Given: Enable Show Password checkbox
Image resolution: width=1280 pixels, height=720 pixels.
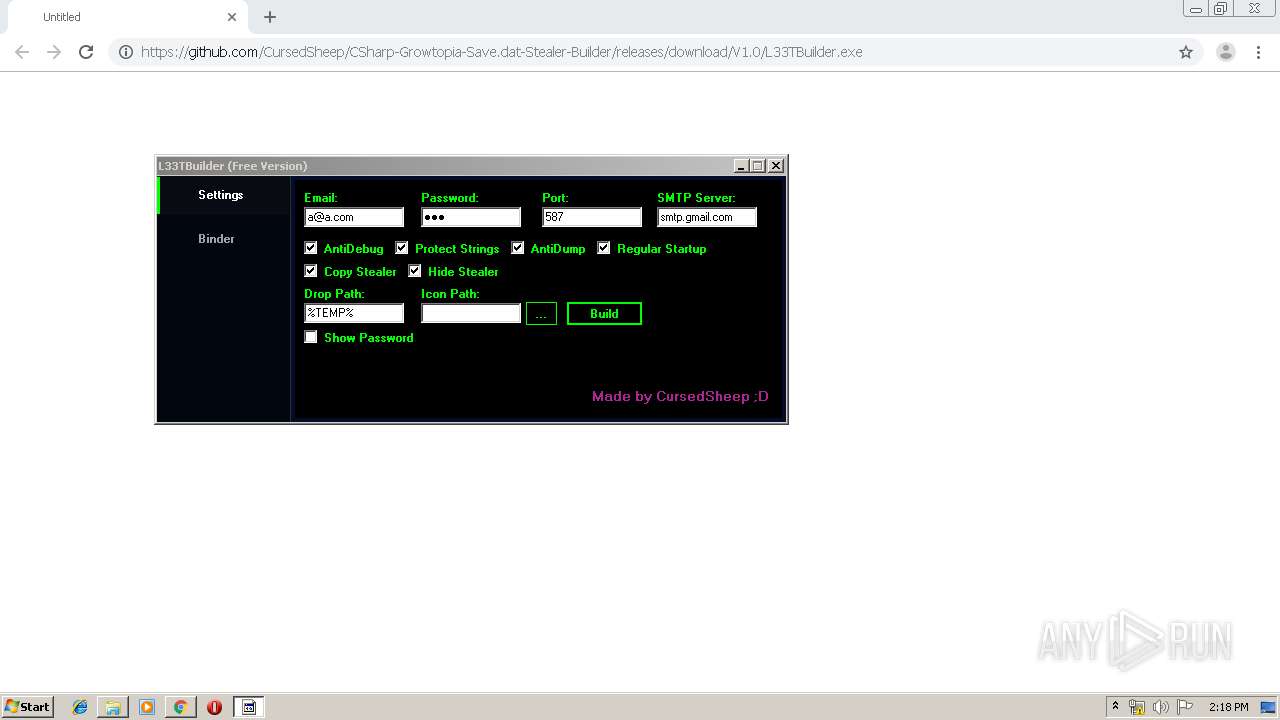Looking at the screenshot, I should pos(311,337).
